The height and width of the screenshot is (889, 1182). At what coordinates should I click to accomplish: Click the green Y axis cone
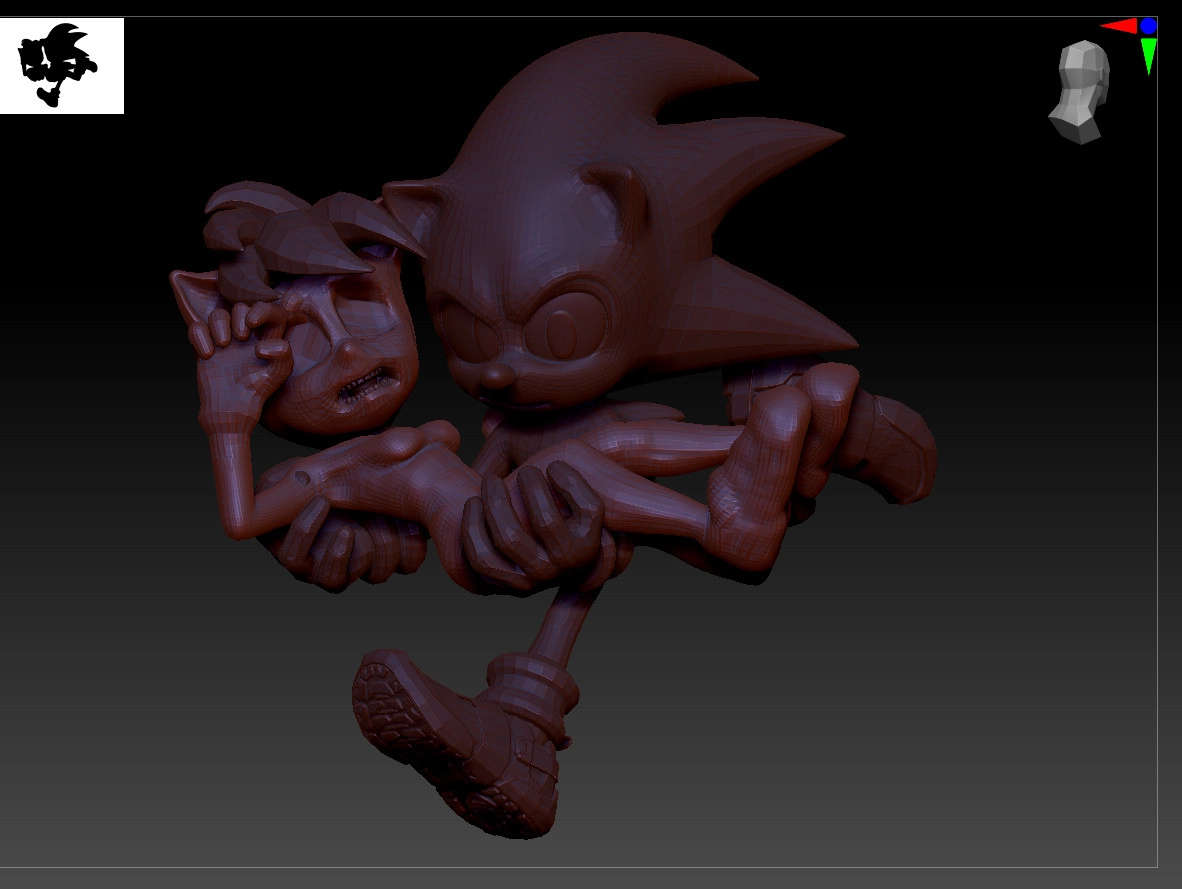[x=1148, y=55]
